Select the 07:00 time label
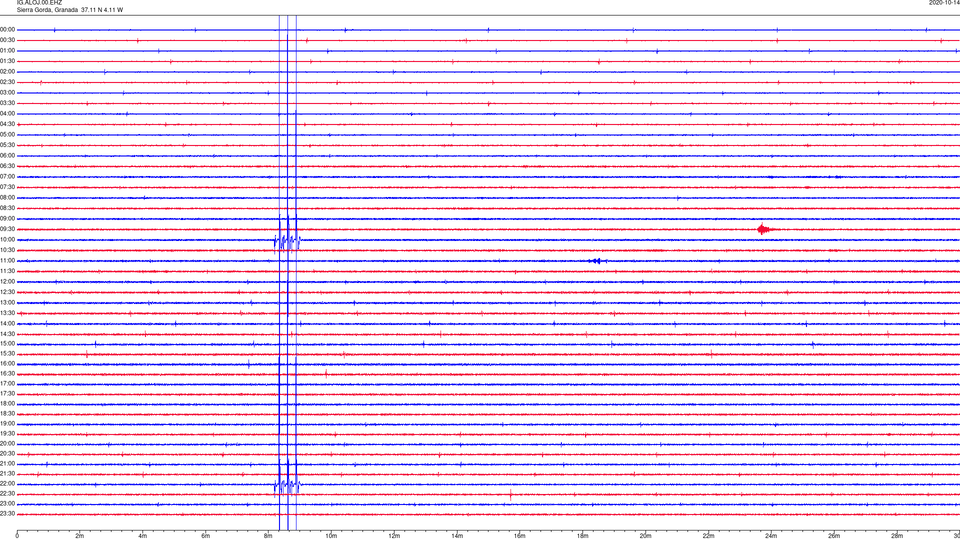The image size is (960, 540). tap(8, 177)
